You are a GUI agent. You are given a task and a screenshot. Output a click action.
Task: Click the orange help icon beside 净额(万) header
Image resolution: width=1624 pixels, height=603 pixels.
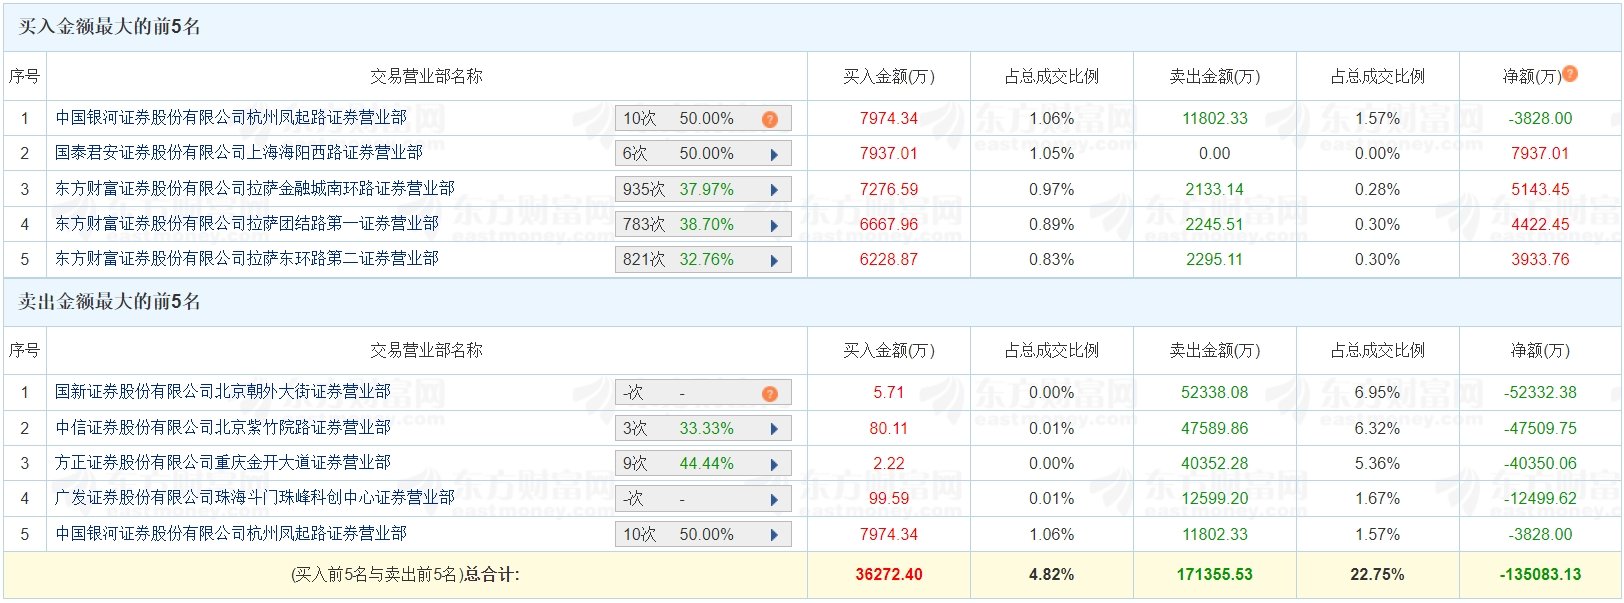point(1570,73)
